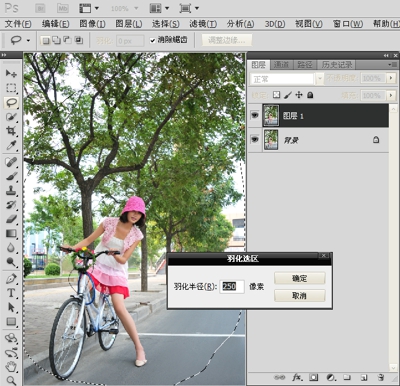
Task: Select the 3D Orbit camera tool
Action: point(11,353)
